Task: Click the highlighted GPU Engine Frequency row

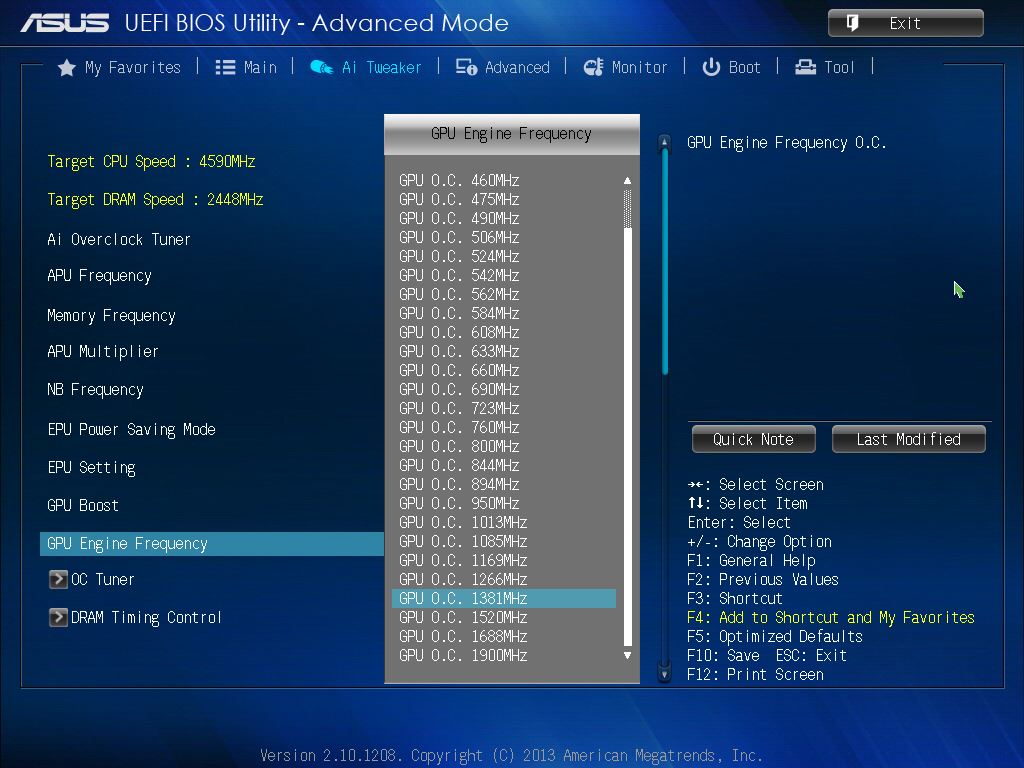Action: pos(212,544)
